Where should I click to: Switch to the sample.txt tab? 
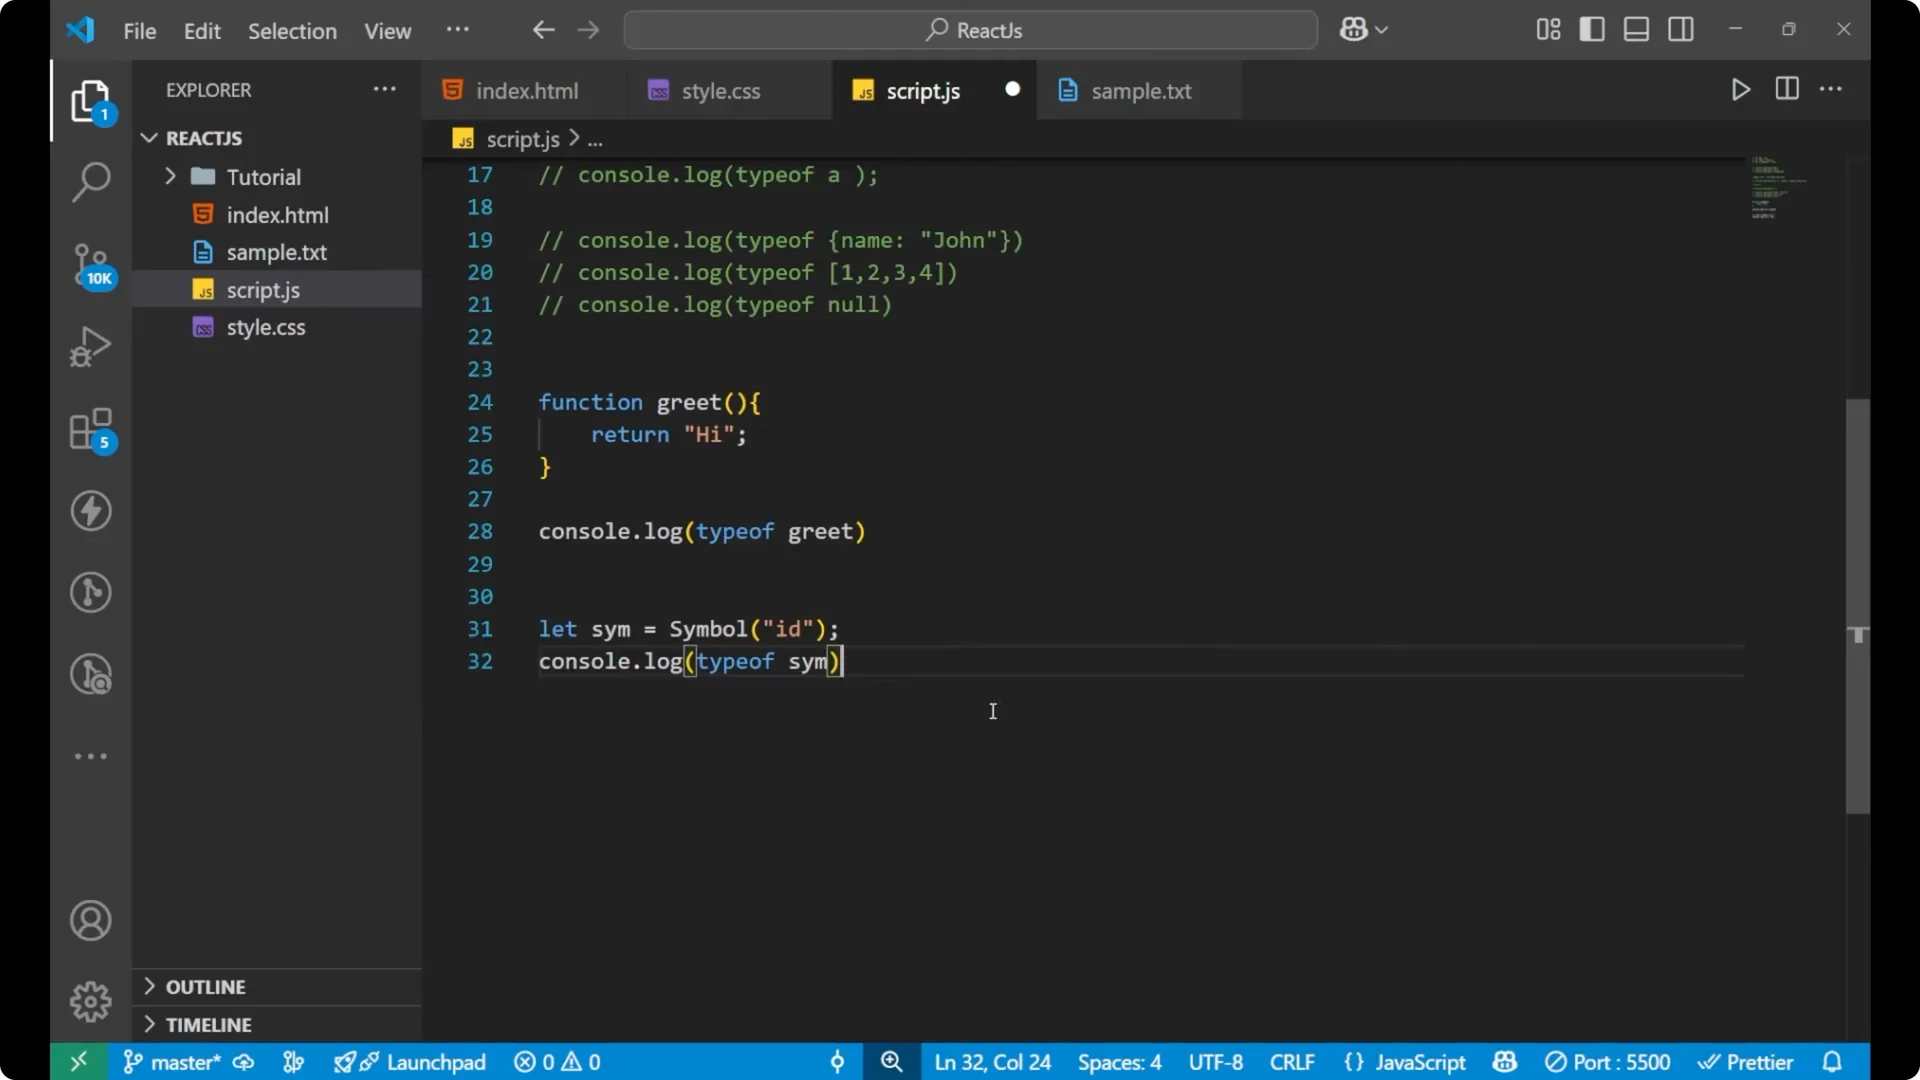click(1140, 91)
